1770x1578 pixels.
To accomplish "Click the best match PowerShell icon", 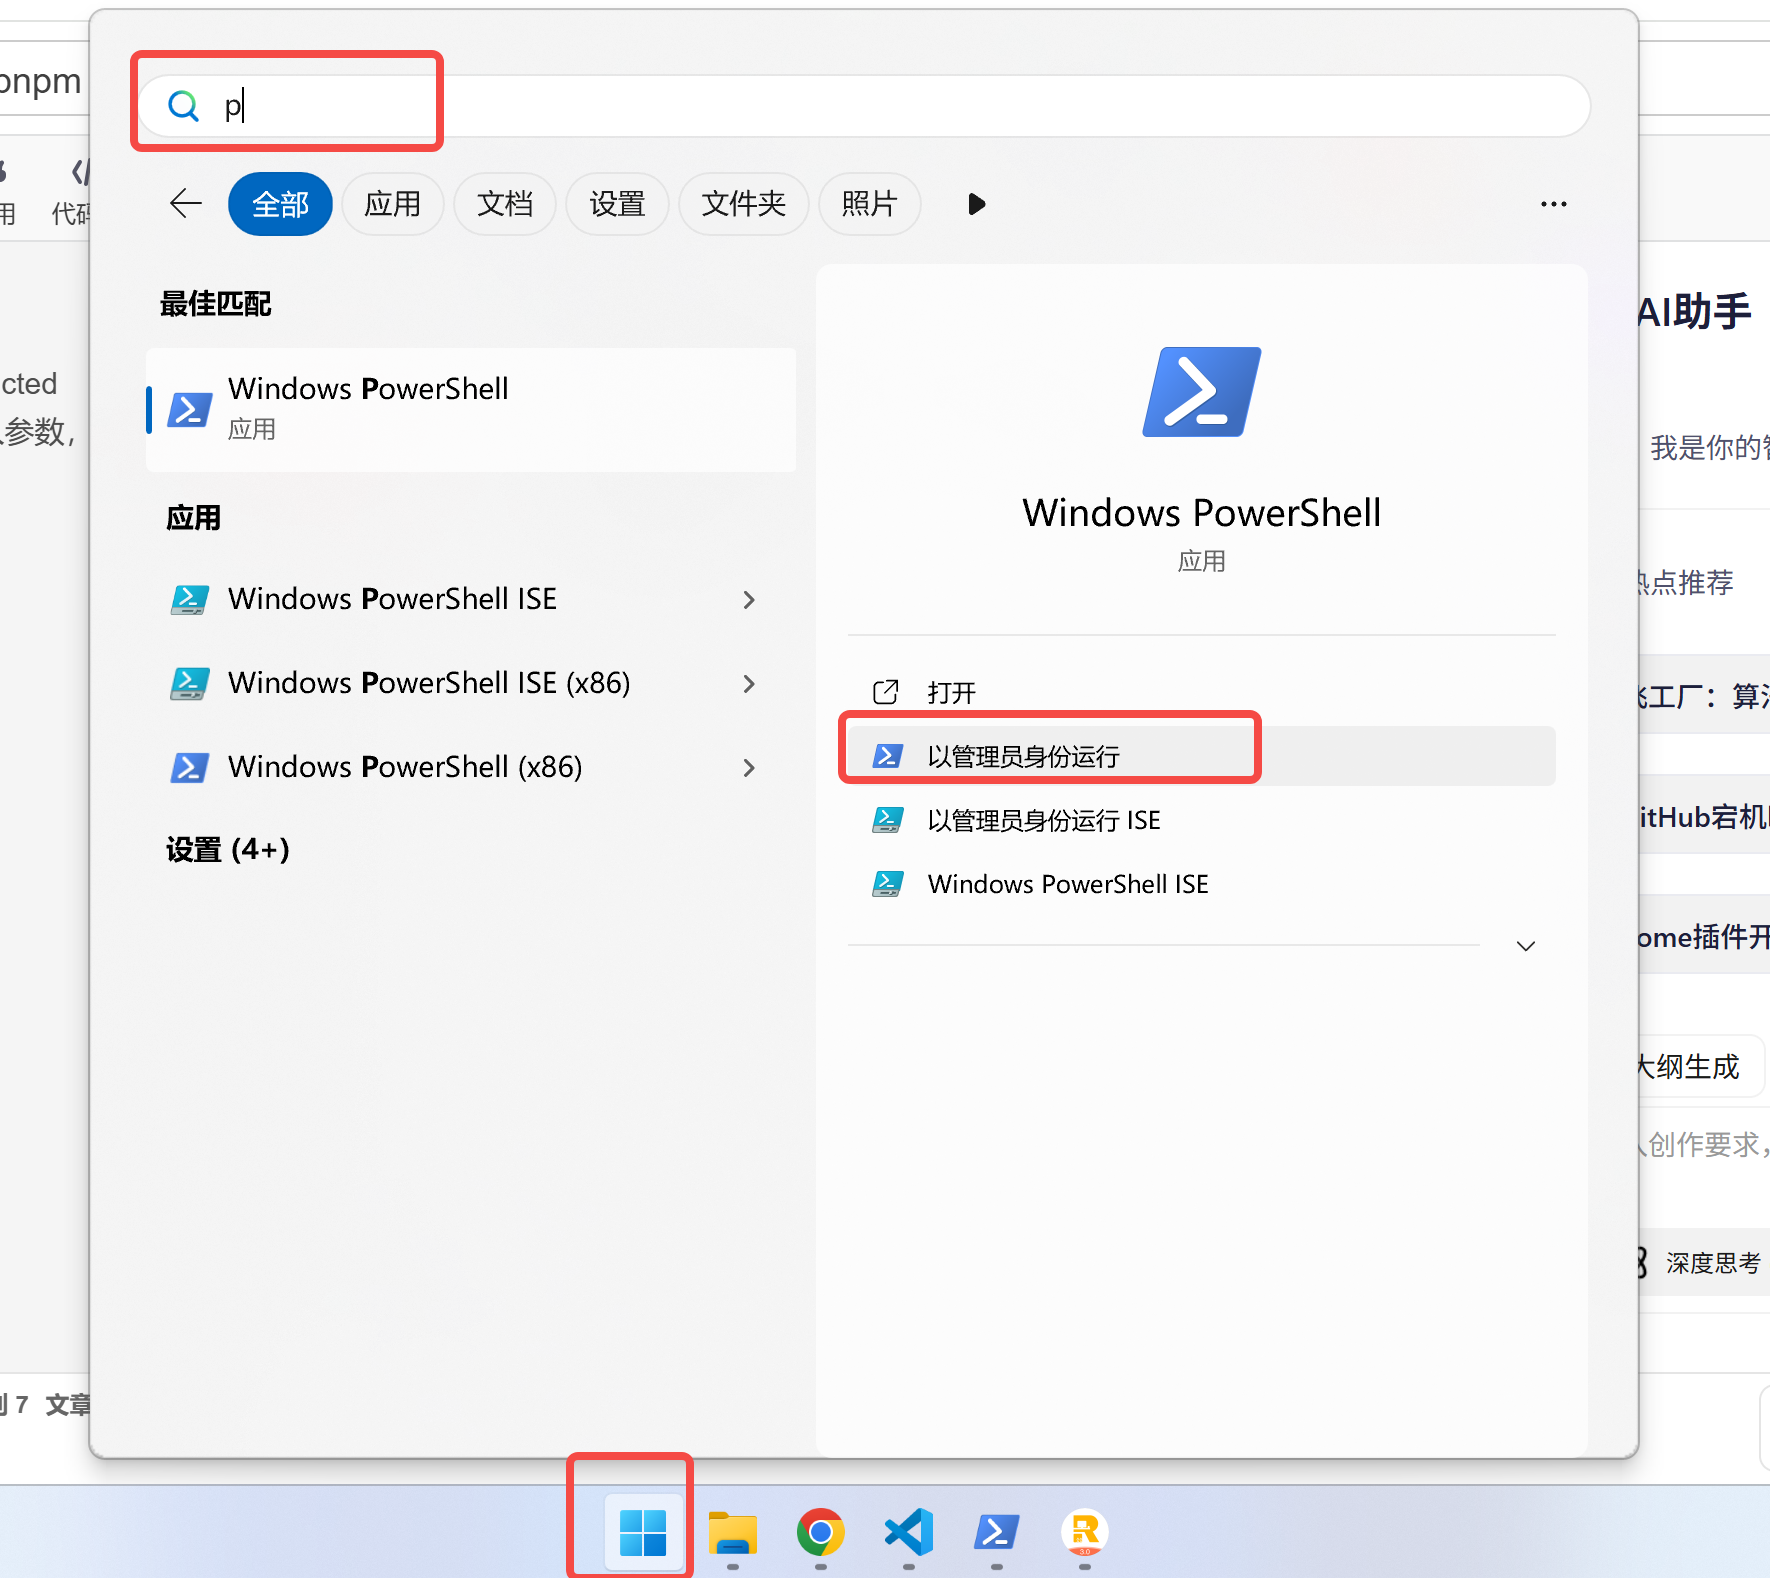I will 190,409.
